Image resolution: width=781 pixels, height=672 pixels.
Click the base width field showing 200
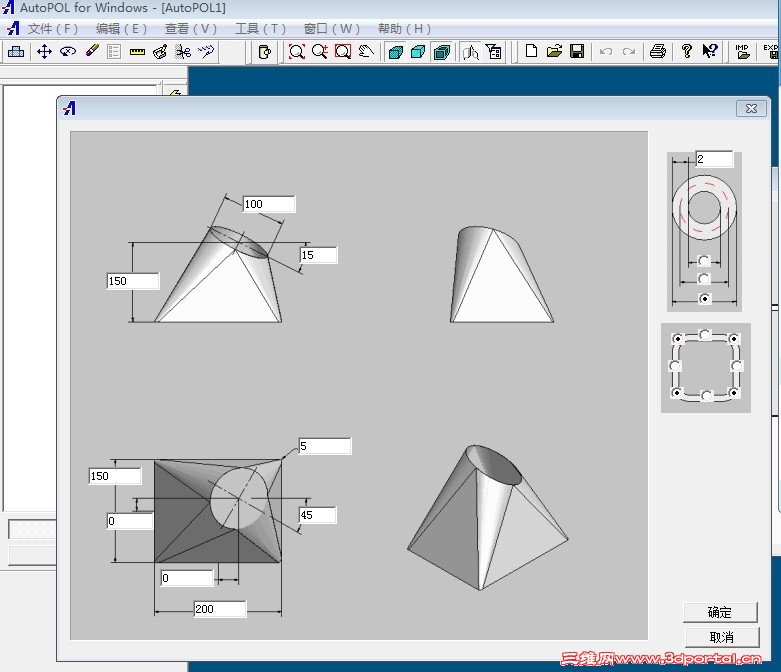(x=219, y=609)
